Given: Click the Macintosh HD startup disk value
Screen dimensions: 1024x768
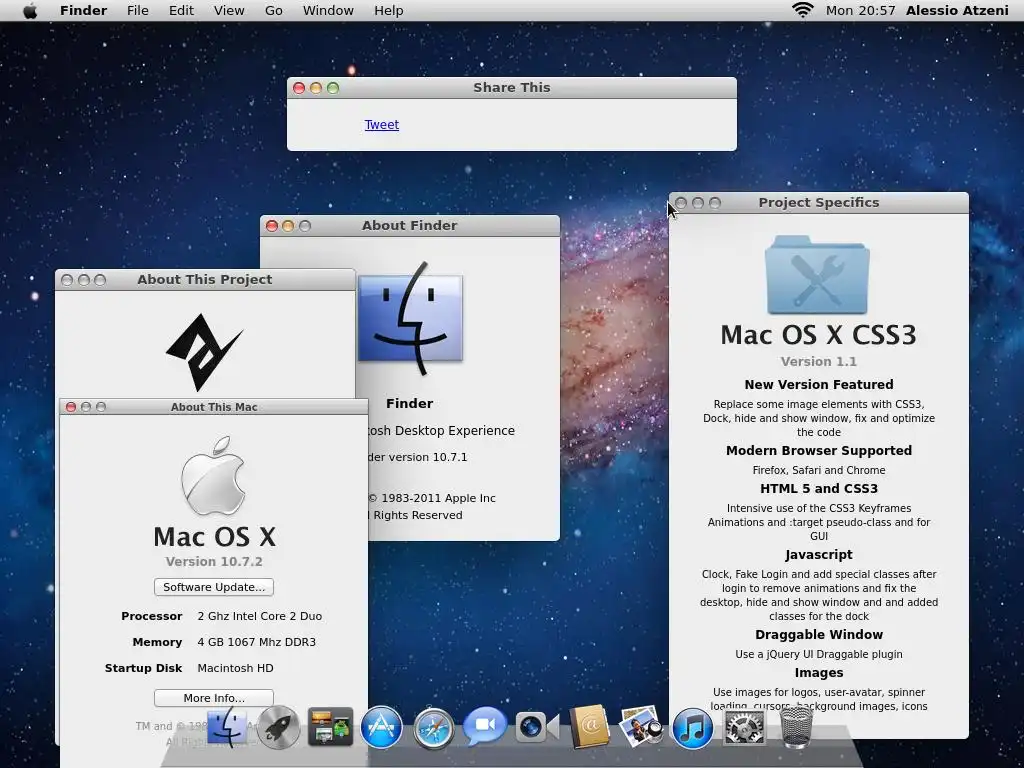Looking at the screenshot, I should click(x=235, y=668).
